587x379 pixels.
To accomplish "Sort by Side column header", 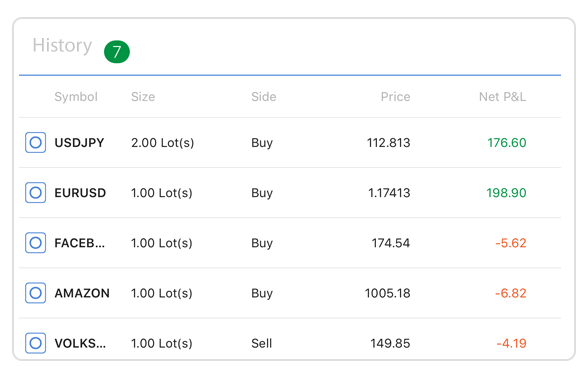I will (264, 97).
